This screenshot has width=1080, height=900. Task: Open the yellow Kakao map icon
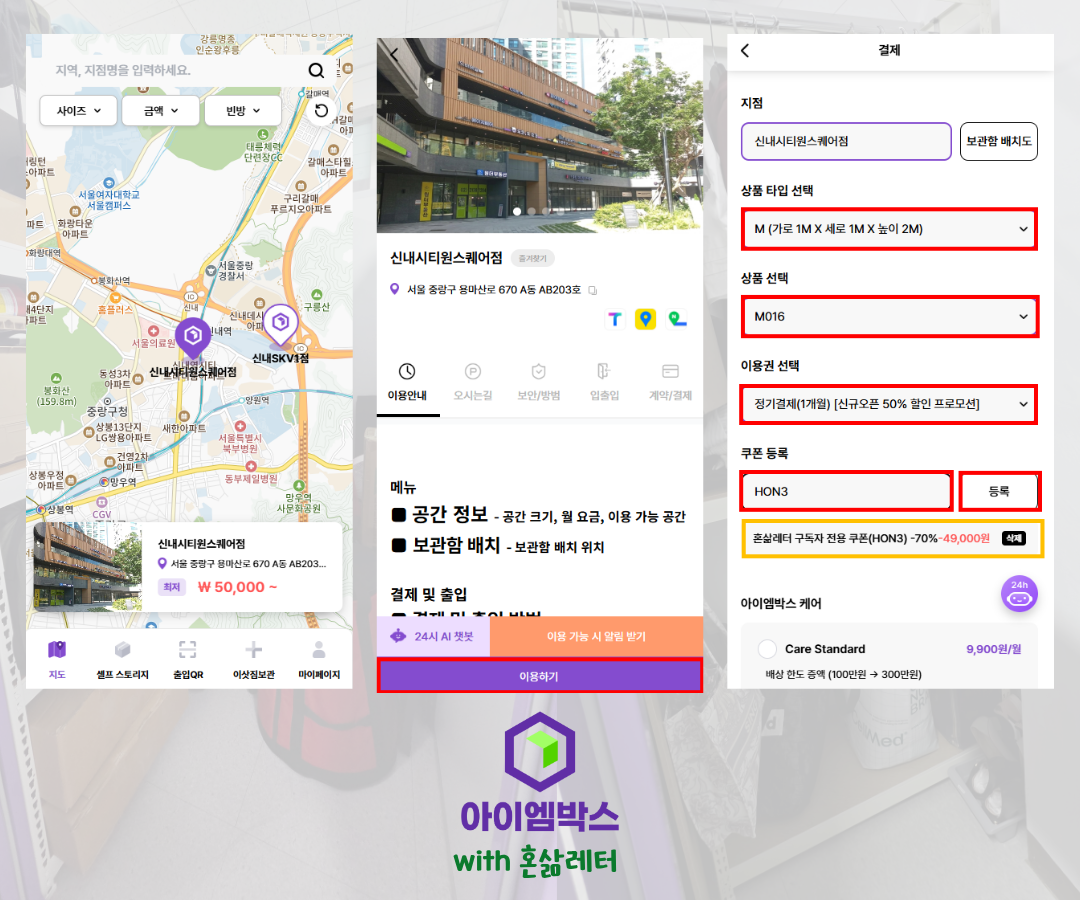(x=645, y=319)
